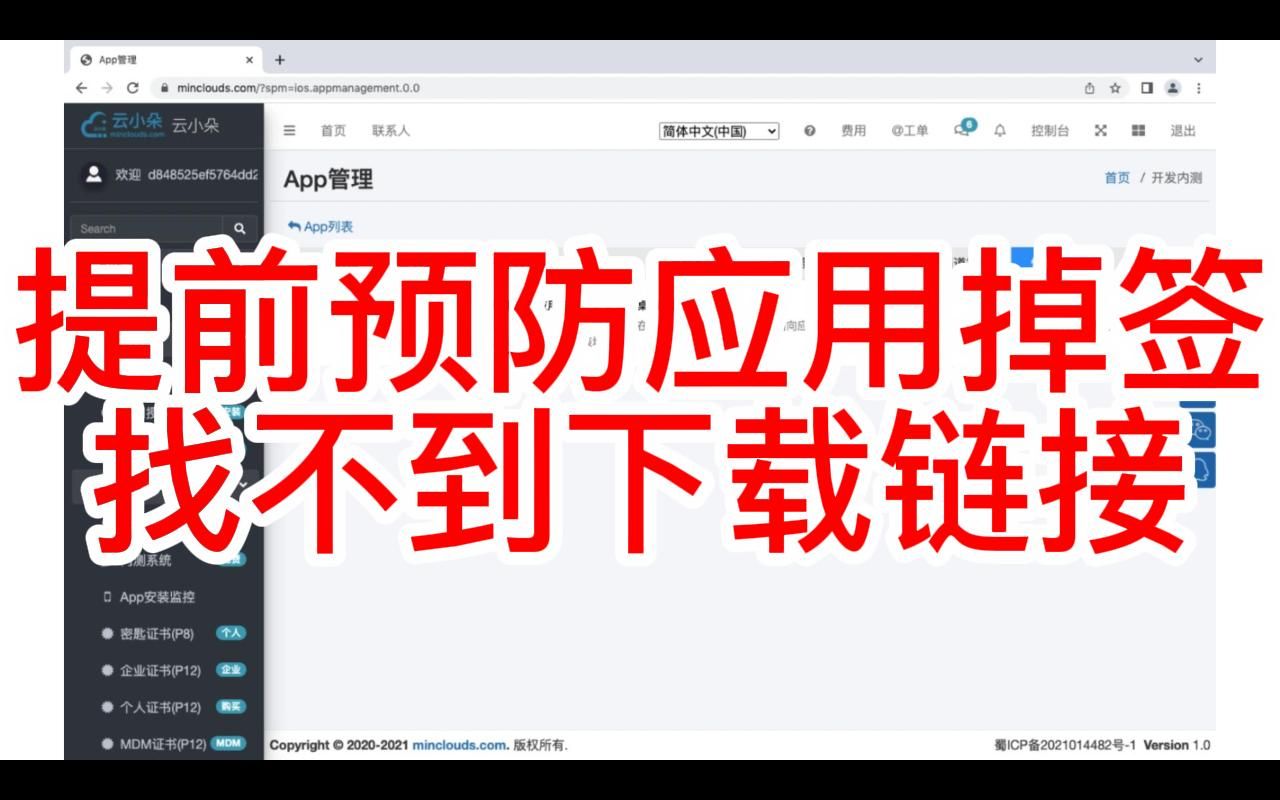Click the WeChat floating icon at right edge
Image resolution: width=1280 pixels, height=800 pixels.
[x=1201, y=432]
